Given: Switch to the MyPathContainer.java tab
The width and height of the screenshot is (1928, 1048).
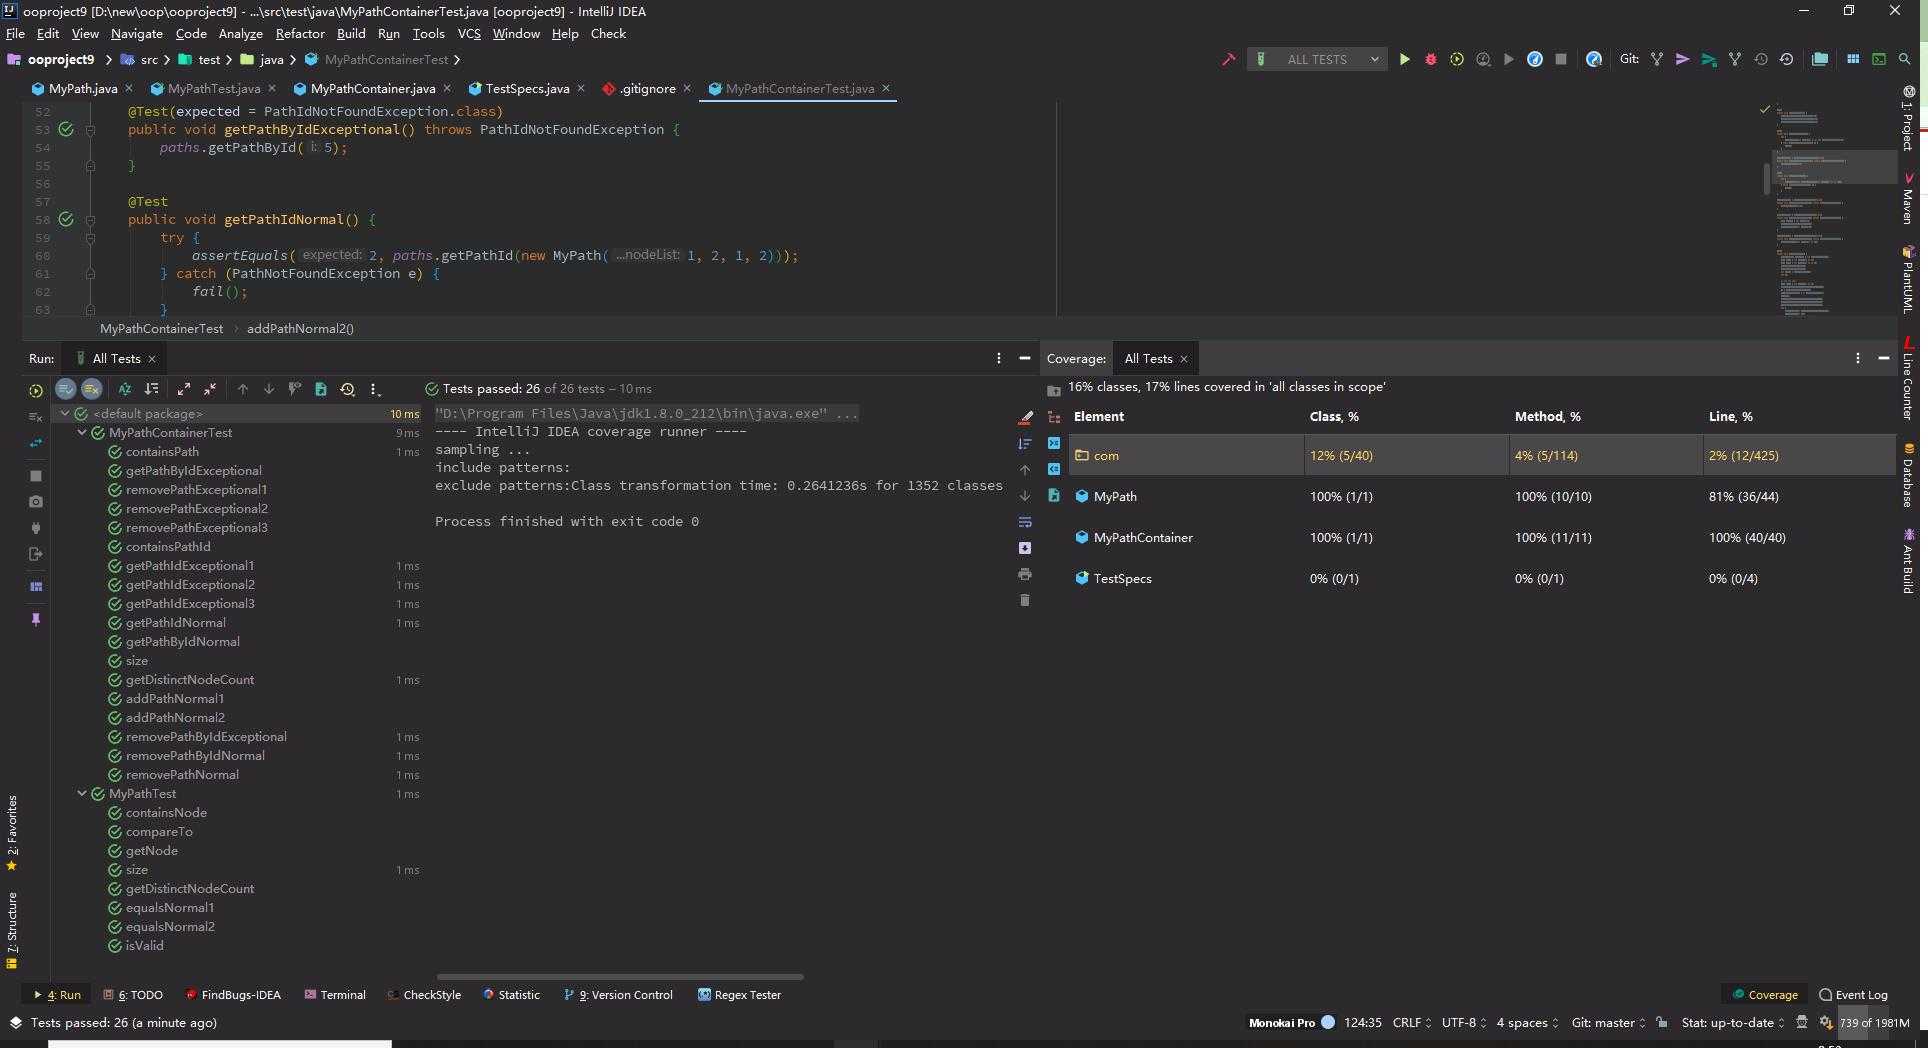Looking at the screenshot, I should tap(372, 89).
